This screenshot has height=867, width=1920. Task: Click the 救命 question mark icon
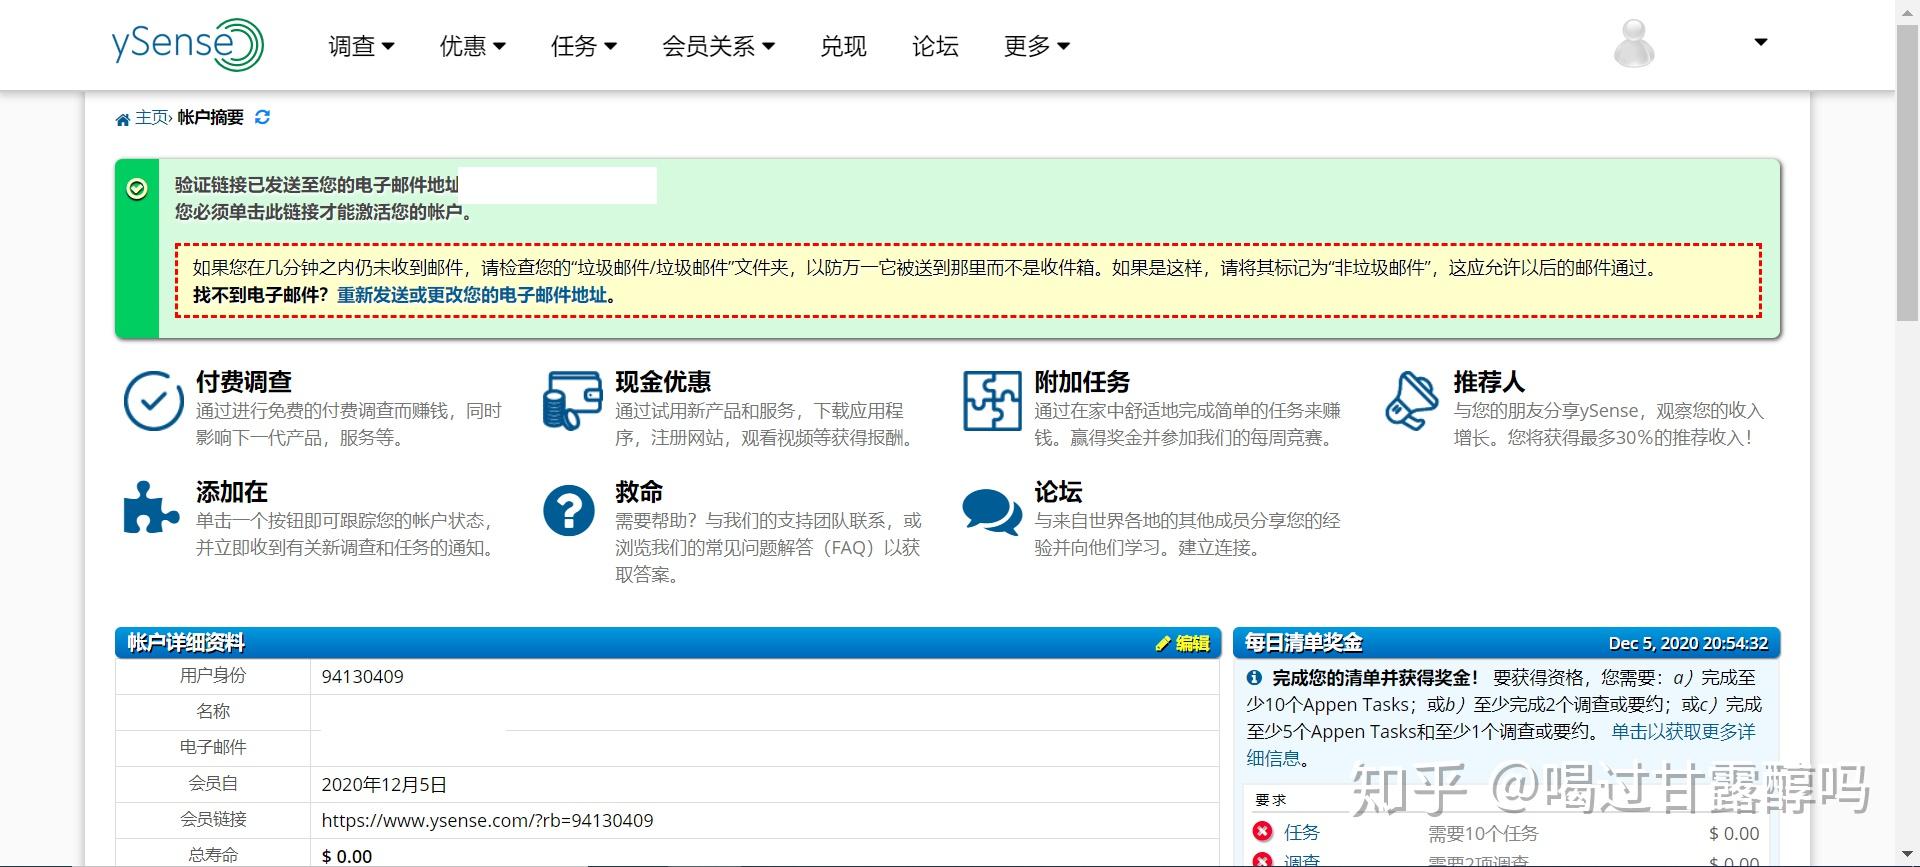[569, 511]
